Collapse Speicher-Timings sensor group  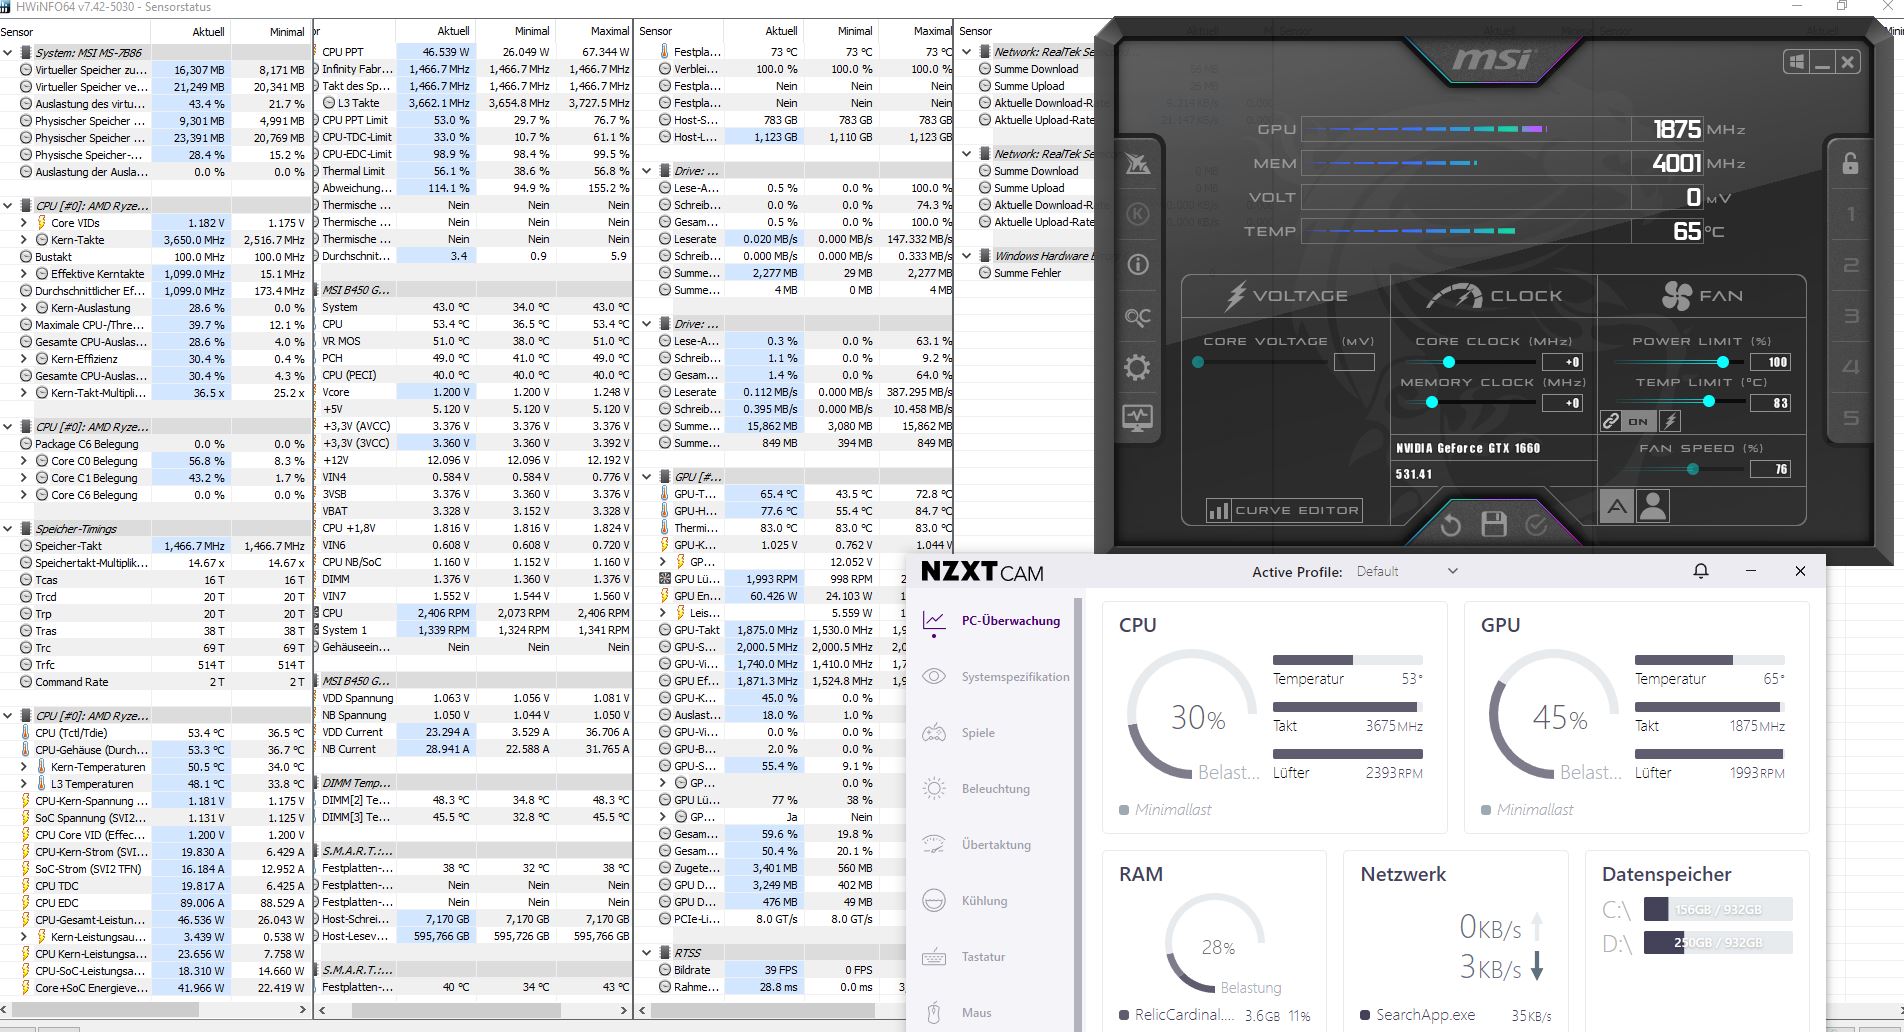[x=8, y=529]
